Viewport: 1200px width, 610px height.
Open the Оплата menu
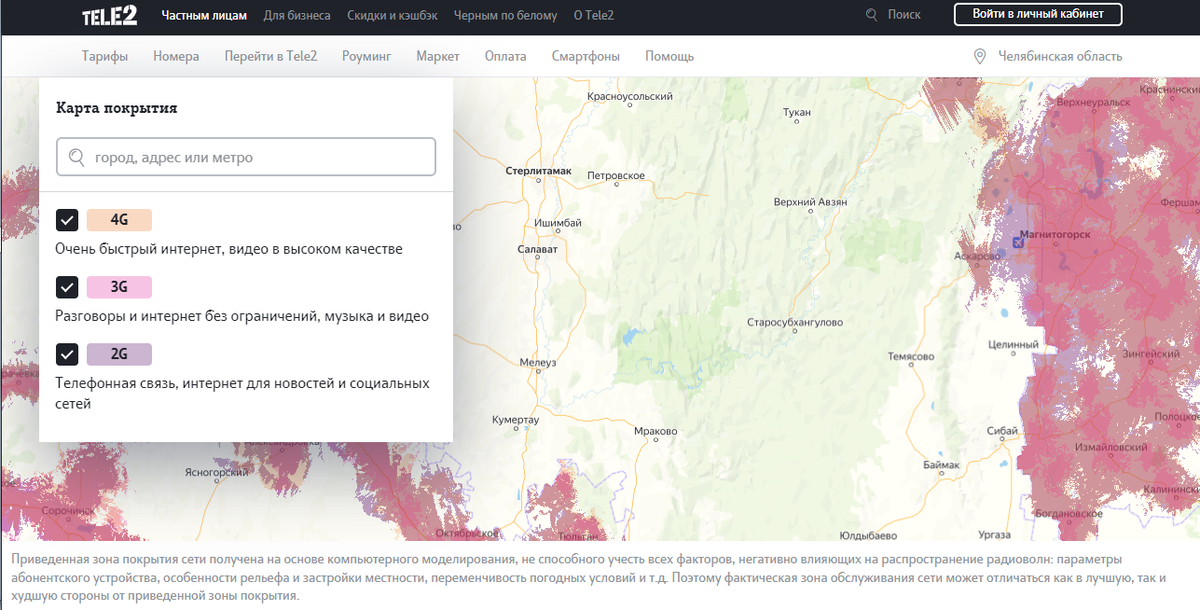click(506, 56)
